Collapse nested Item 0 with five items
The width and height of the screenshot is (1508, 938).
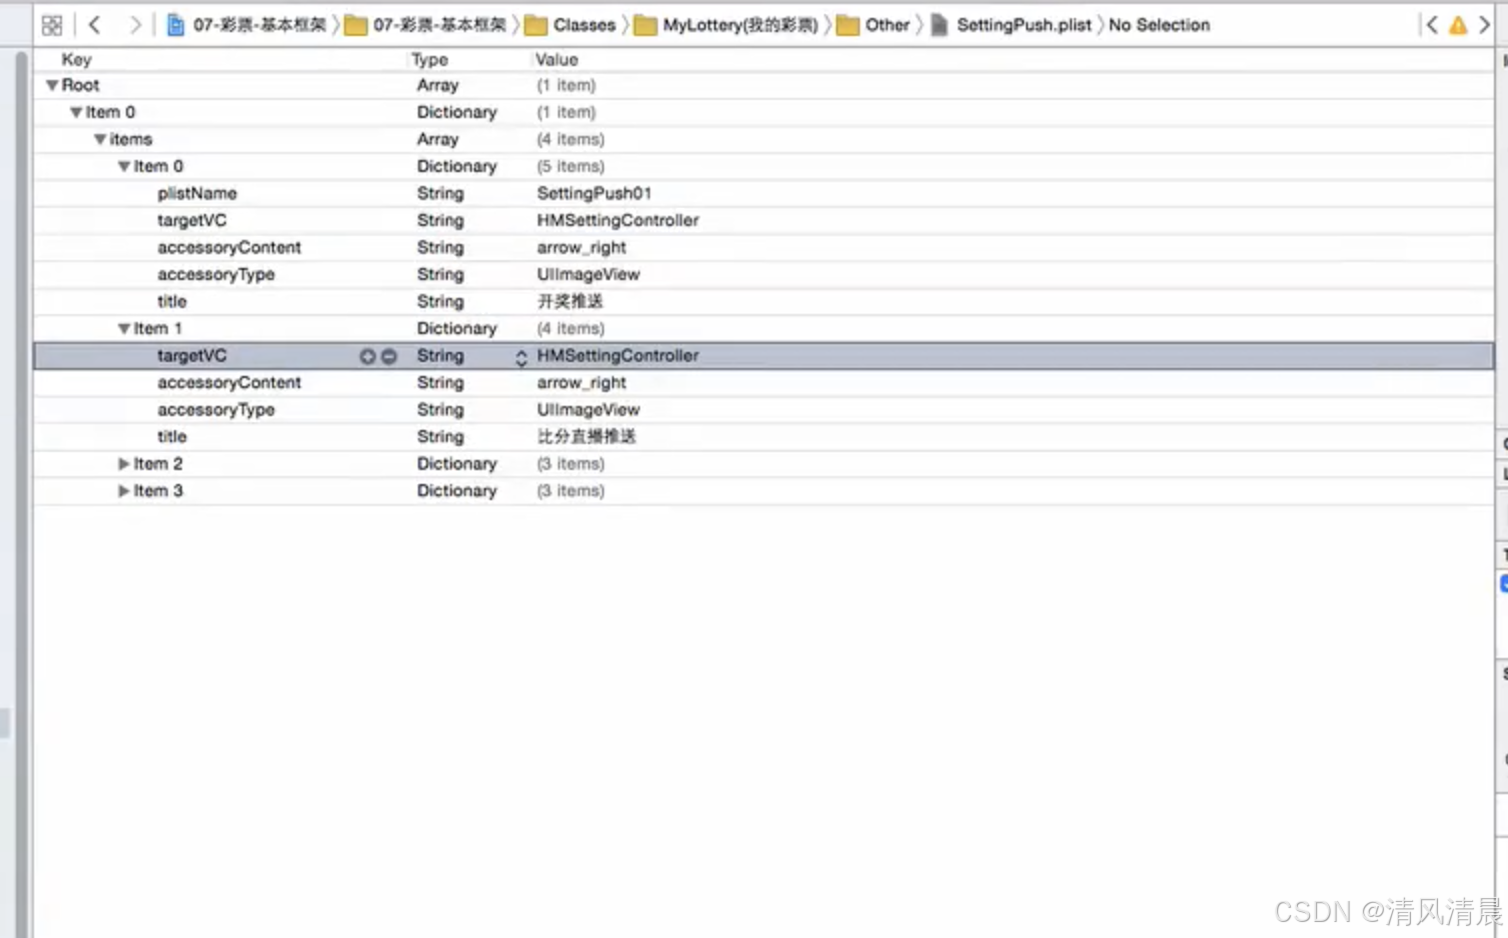click(124, 167)
